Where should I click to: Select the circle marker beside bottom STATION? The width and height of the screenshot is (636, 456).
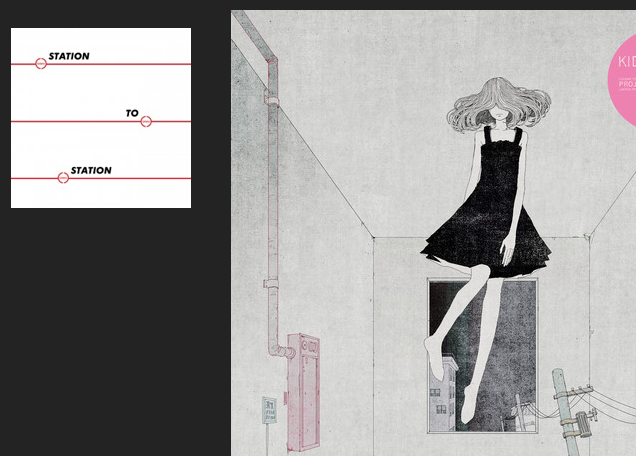[x=63, y=178]
